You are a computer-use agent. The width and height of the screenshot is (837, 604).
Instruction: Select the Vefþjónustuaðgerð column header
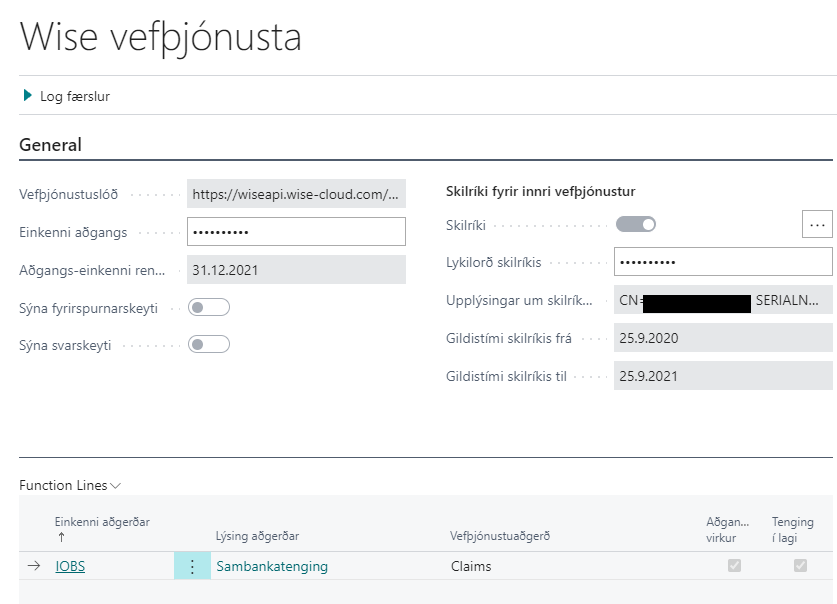498,536
